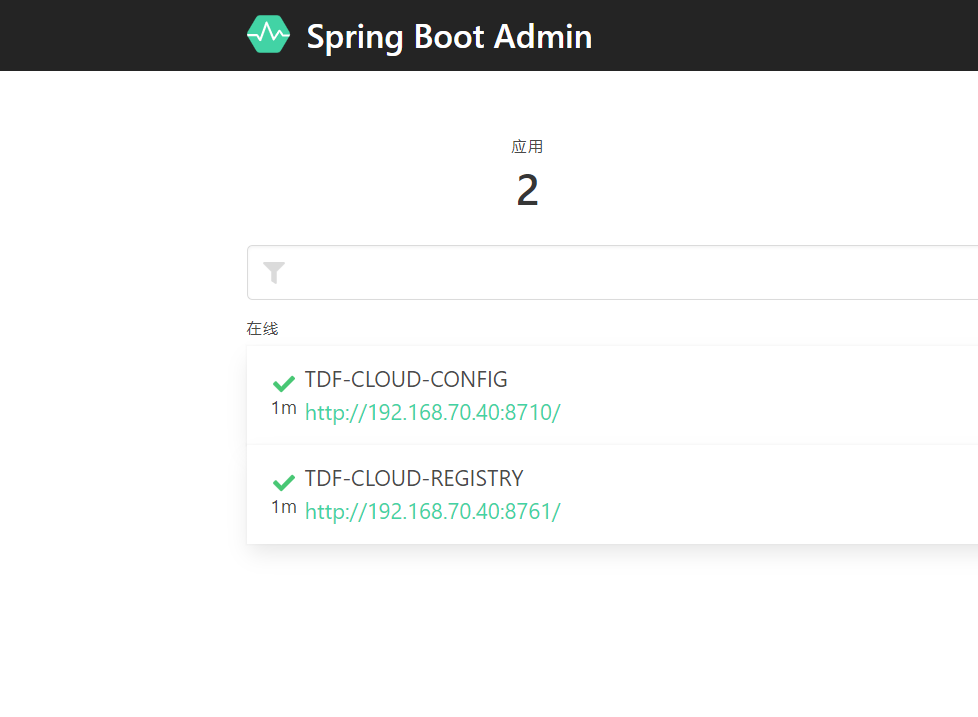The image size is (978, 717).
Task: Click the green check icon beside TDF-CLOUD-CONFIG
Action: tap(283, 383)
